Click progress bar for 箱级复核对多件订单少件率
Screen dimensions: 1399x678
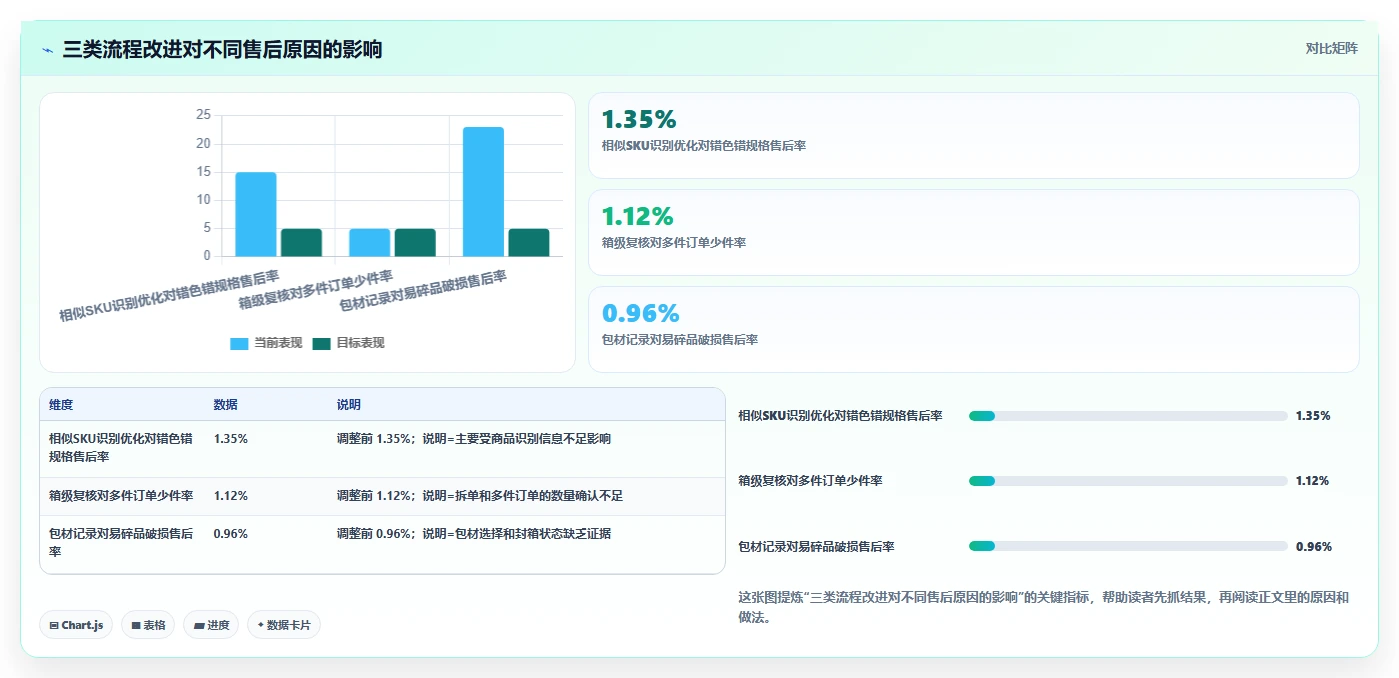(1128, 481)
